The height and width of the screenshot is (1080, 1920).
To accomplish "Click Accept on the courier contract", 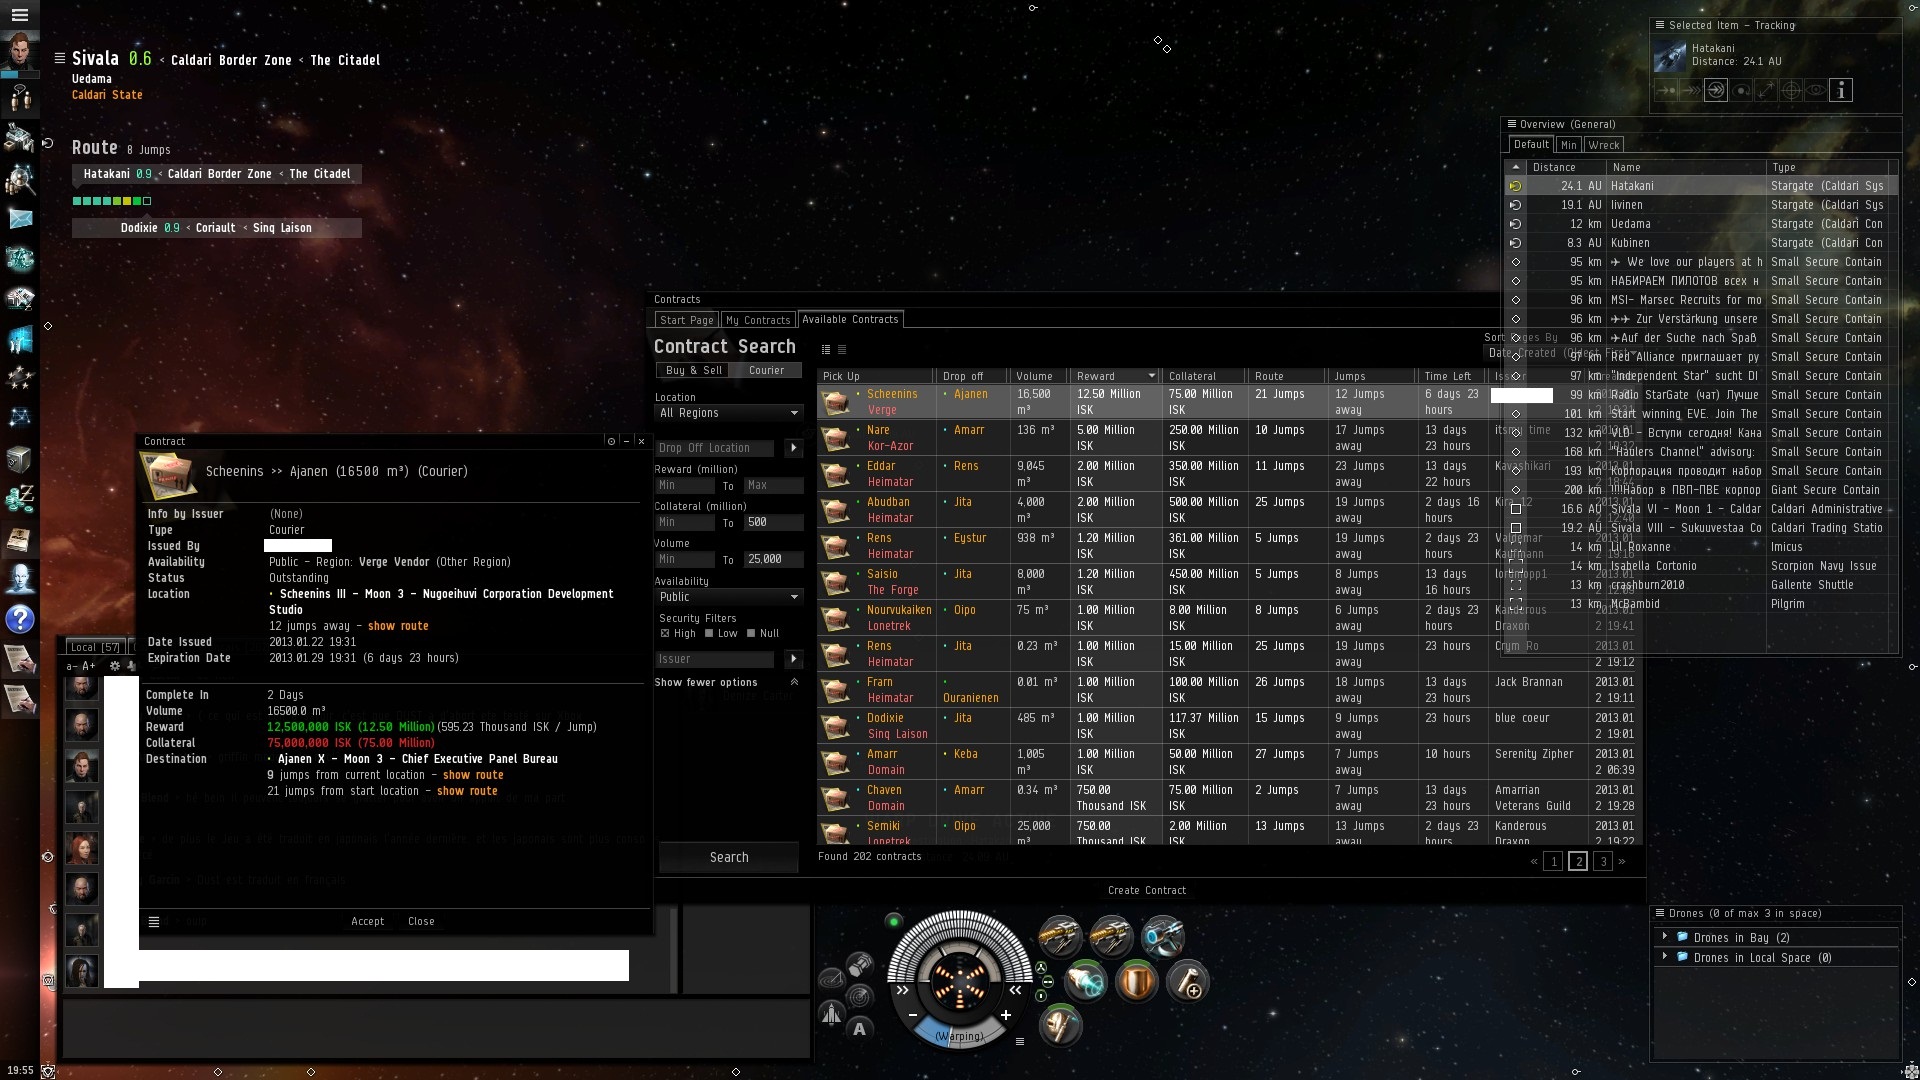I will click(367, 922).
